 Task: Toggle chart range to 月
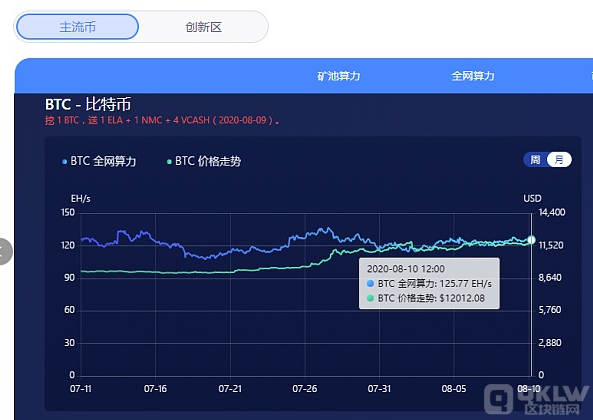pos(559,160)
